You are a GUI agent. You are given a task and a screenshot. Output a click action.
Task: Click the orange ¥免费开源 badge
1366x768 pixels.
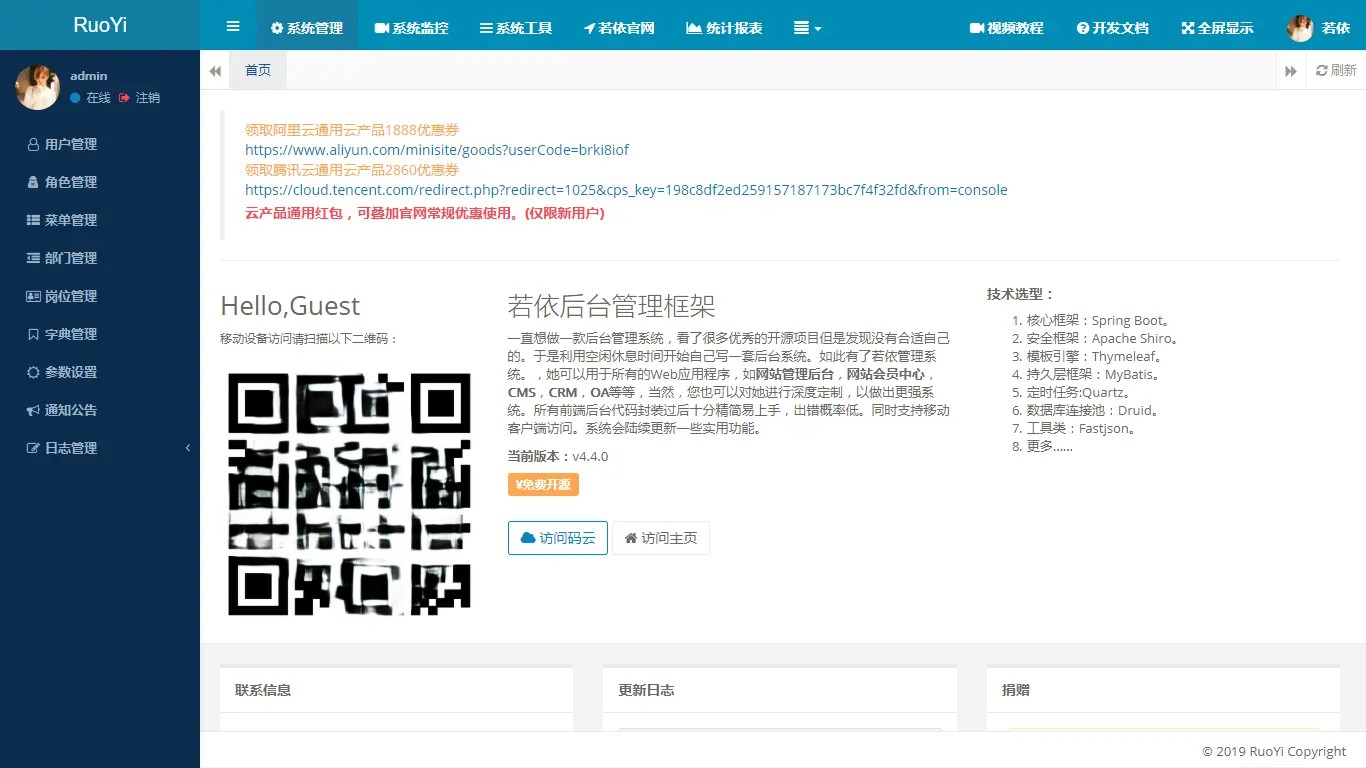point(543,484)
